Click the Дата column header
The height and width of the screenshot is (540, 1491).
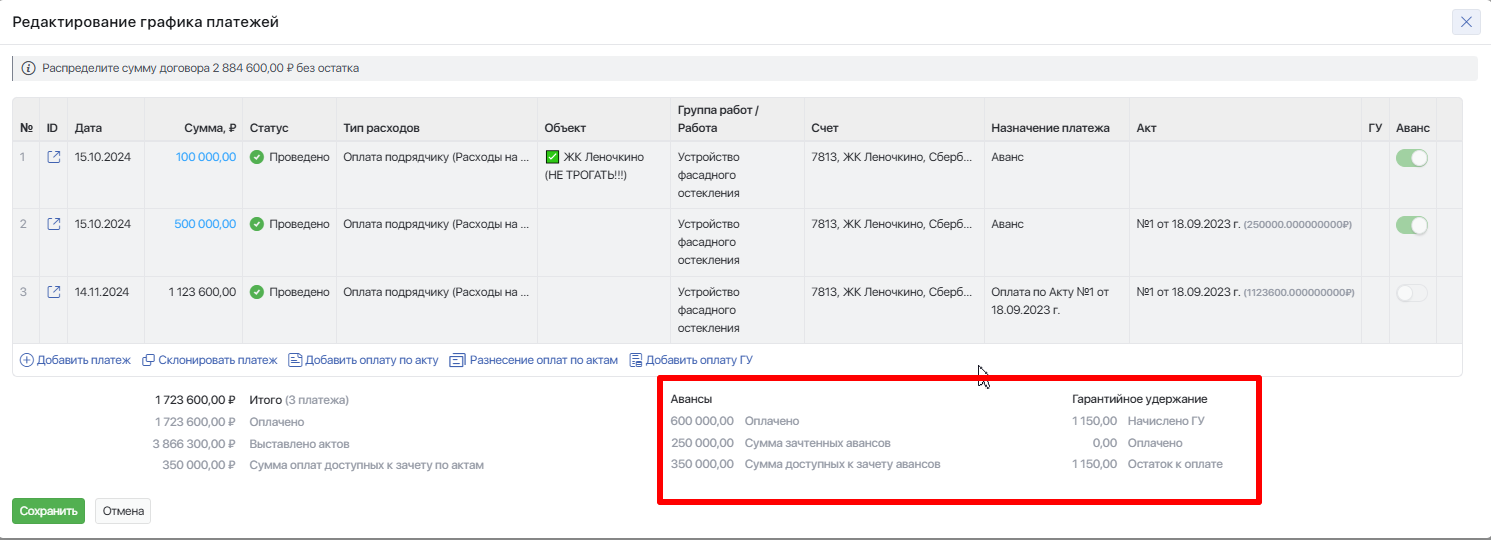point(88,128)
